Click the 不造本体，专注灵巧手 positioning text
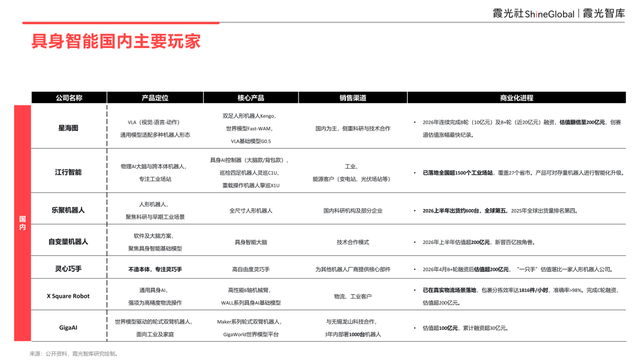This screenshot has width=640, height=360. click(155, 269)
